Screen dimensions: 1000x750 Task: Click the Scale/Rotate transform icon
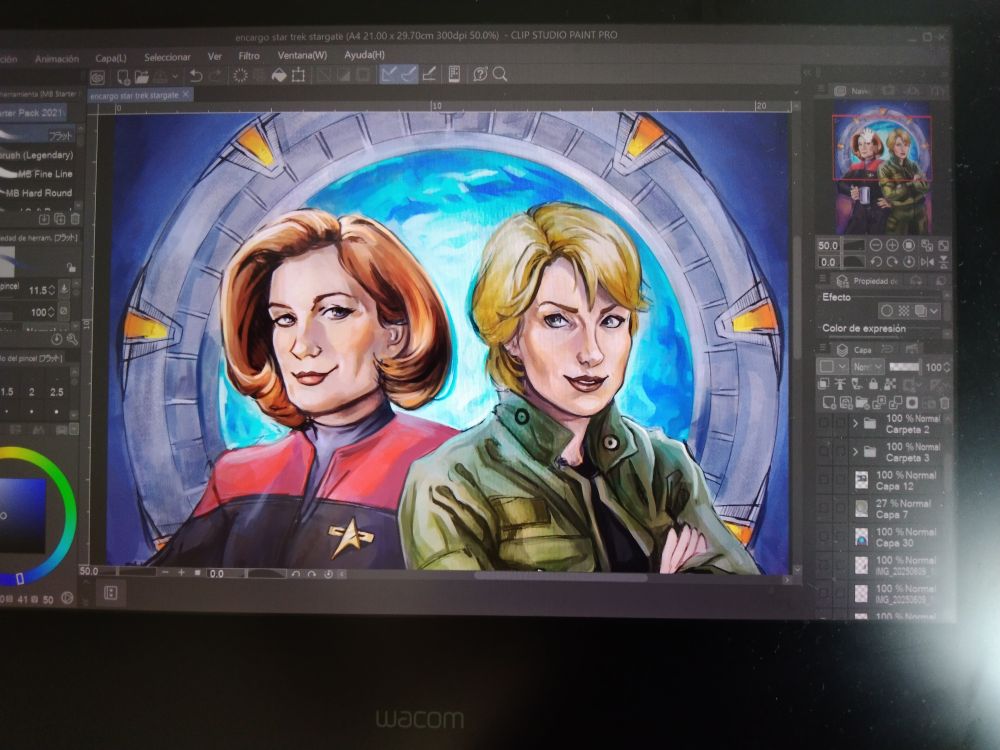tap(298, 75)
